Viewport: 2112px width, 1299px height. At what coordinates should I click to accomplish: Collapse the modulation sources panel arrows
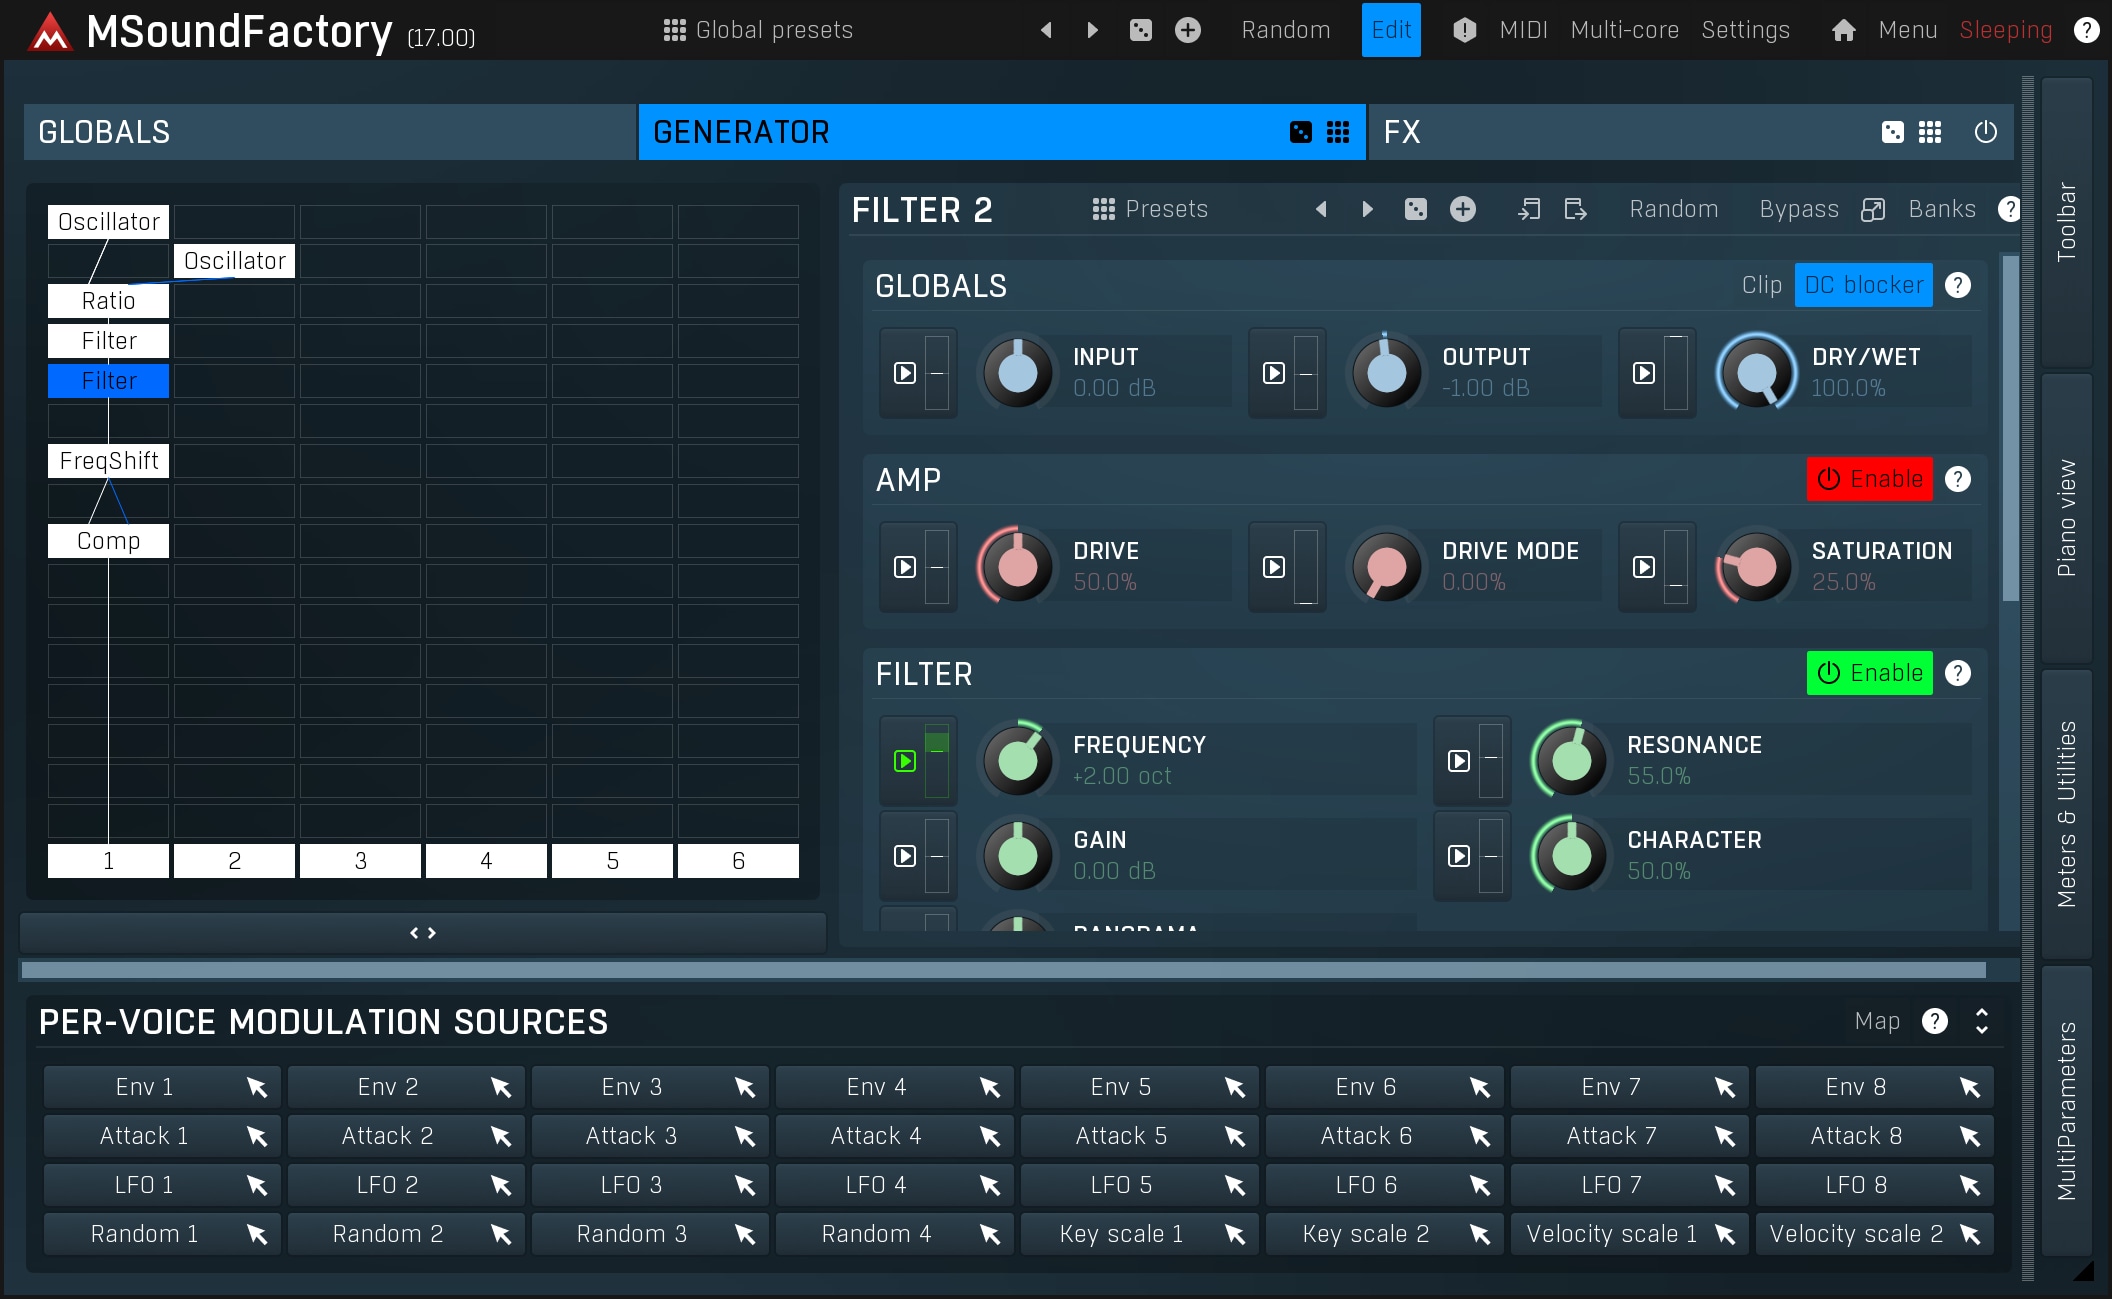(x=1981, y=1021)
